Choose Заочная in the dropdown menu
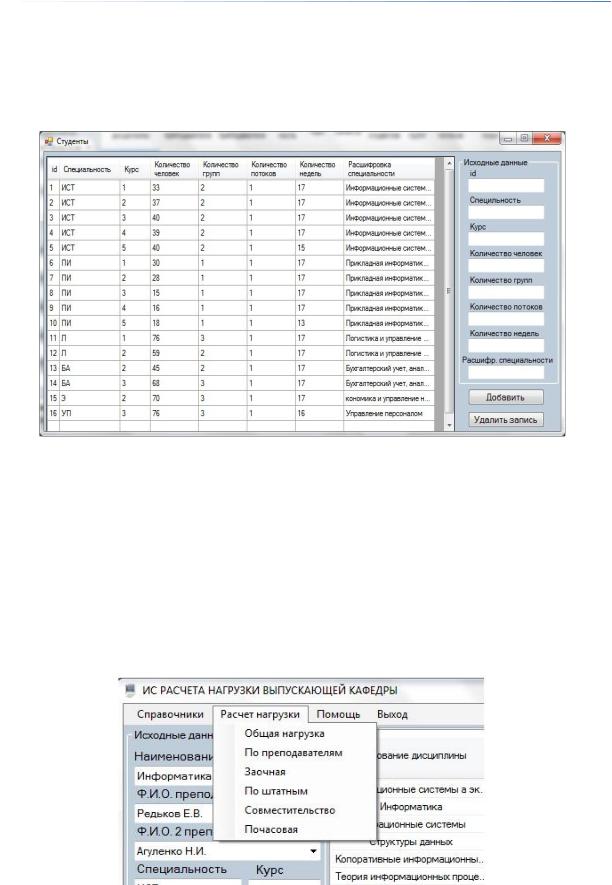This screenshot has height=885, width=612. pos(265,772)
